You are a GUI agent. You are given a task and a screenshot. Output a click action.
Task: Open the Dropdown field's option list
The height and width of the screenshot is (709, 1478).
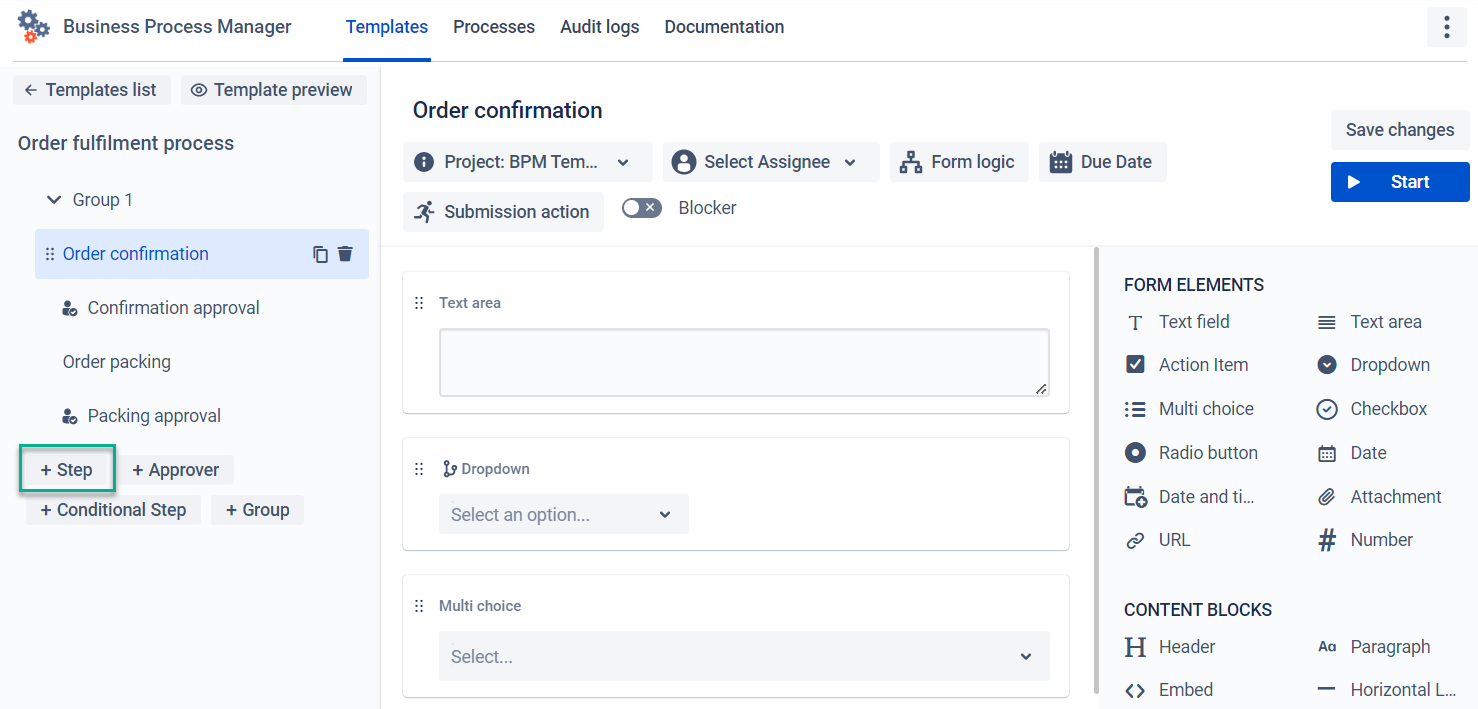coord(563,513)
